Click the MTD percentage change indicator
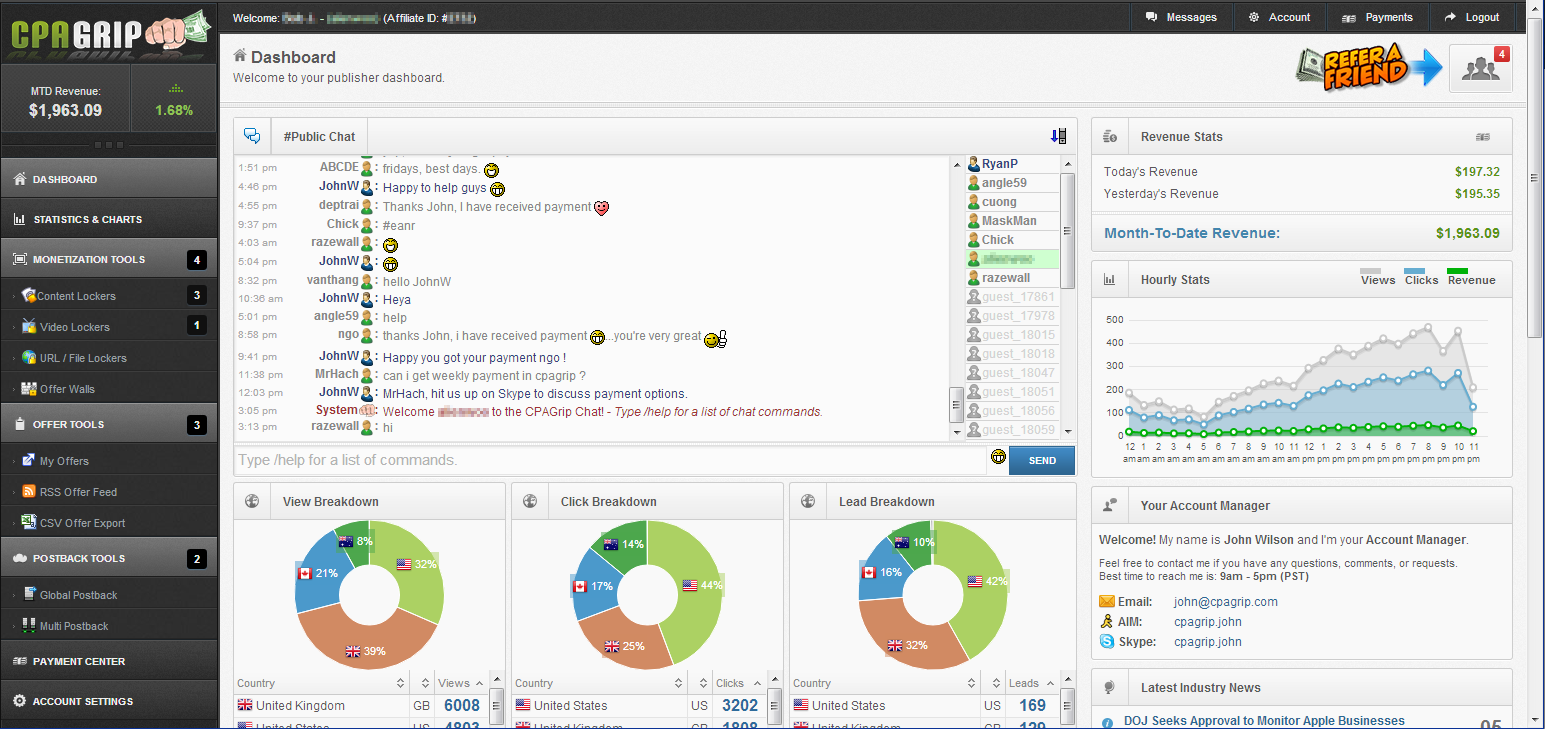The image size is (1545, 729). pyautogui.click(x=174, y=100)
